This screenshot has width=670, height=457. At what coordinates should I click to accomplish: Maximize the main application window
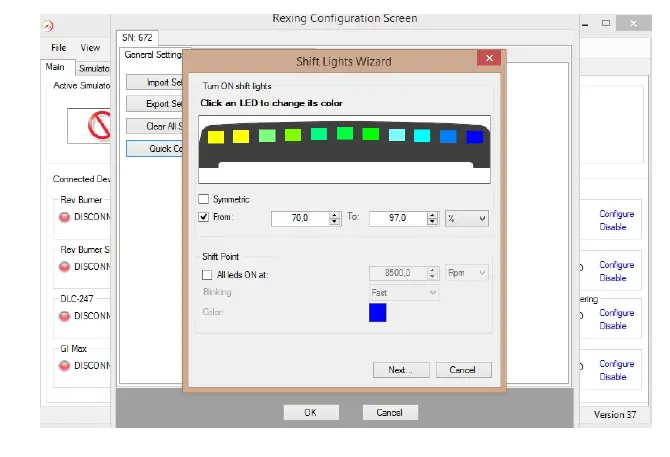click(x=606, y=23)
